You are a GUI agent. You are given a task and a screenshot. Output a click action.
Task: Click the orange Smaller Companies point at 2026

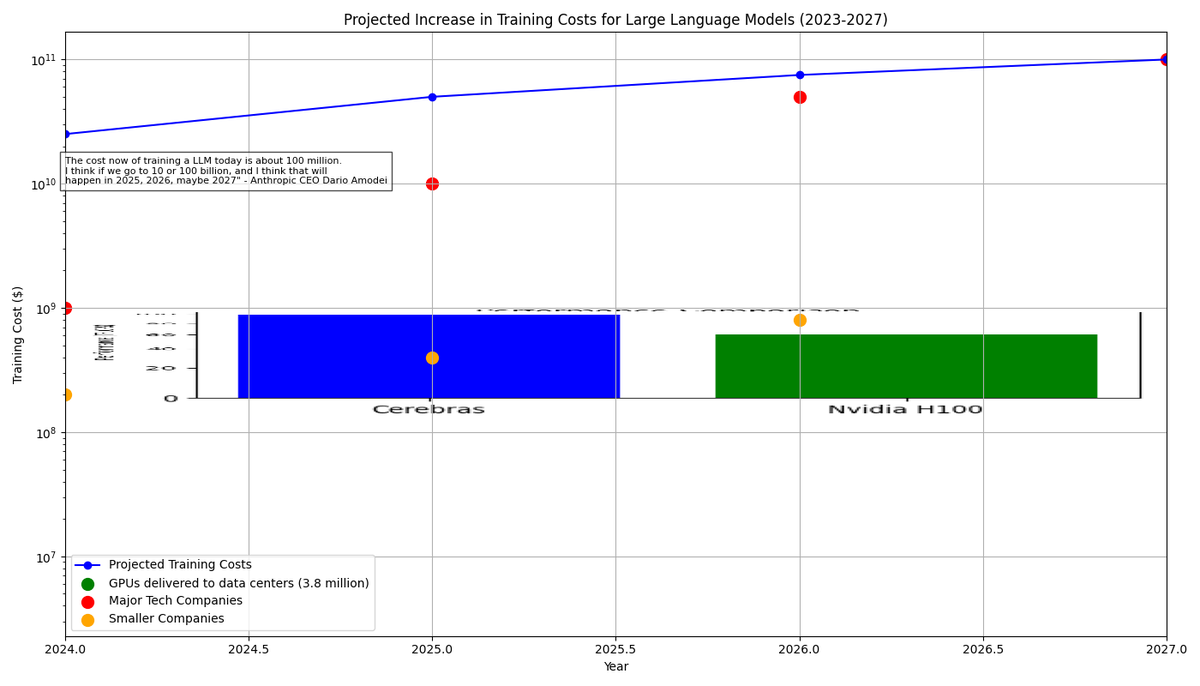800,320
